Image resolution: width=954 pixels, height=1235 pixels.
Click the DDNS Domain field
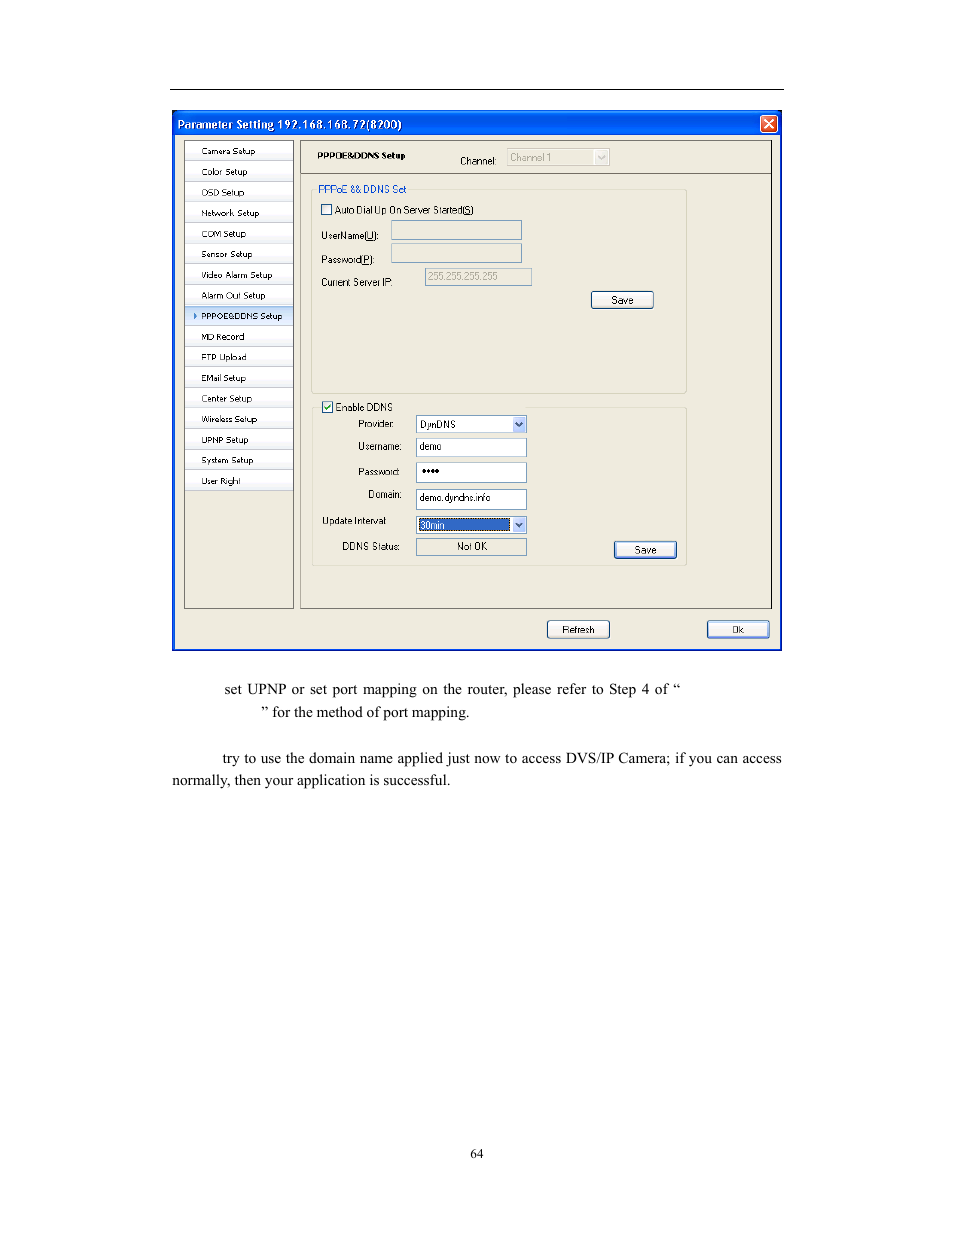471,498
